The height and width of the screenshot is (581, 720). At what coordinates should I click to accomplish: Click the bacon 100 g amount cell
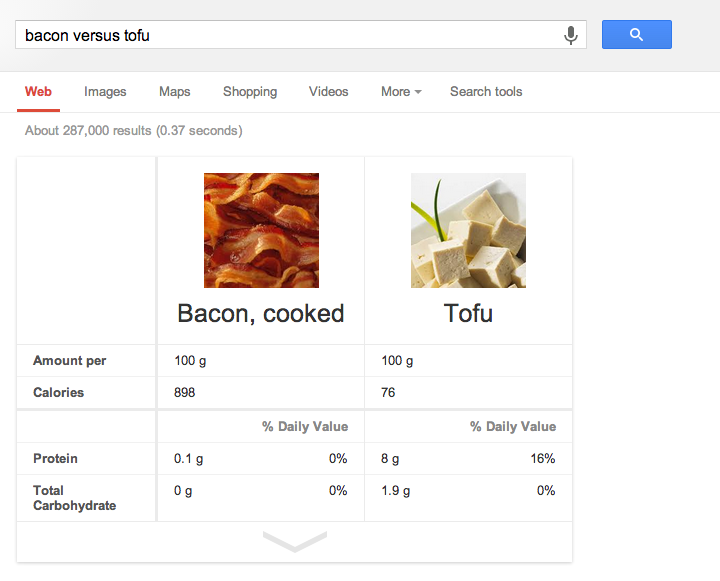191,361
